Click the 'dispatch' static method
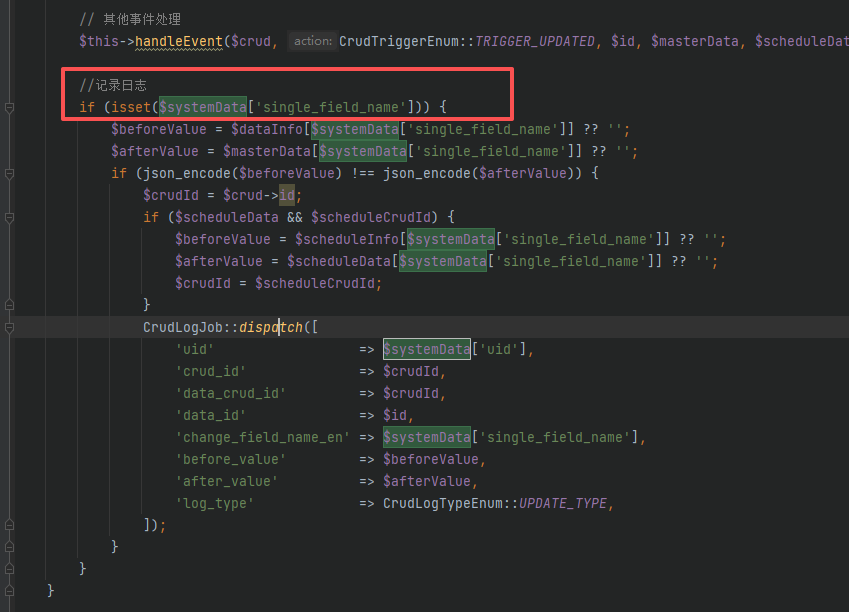 click(271, 327)
